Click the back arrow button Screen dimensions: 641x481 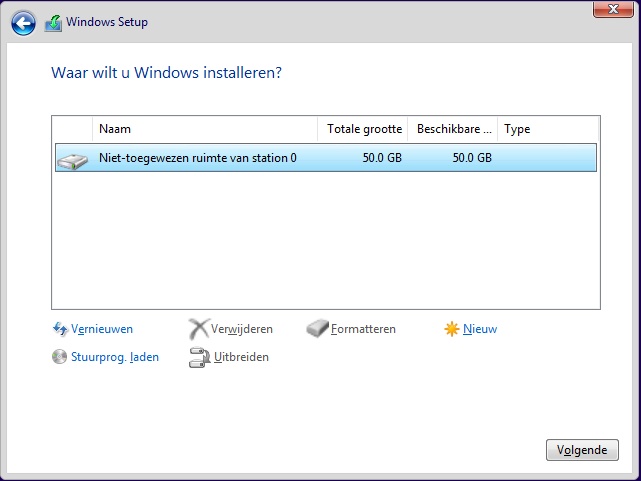[23, 22]
